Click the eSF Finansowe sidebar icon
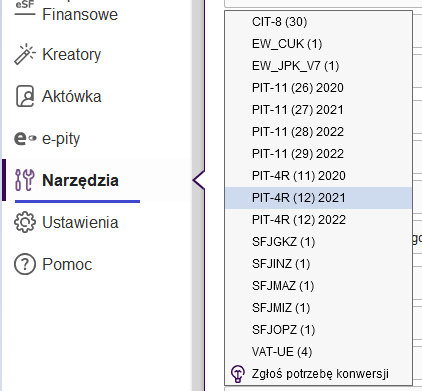Image resolution: width=422 pixels, height=391 pixels. tap(25, 8)
